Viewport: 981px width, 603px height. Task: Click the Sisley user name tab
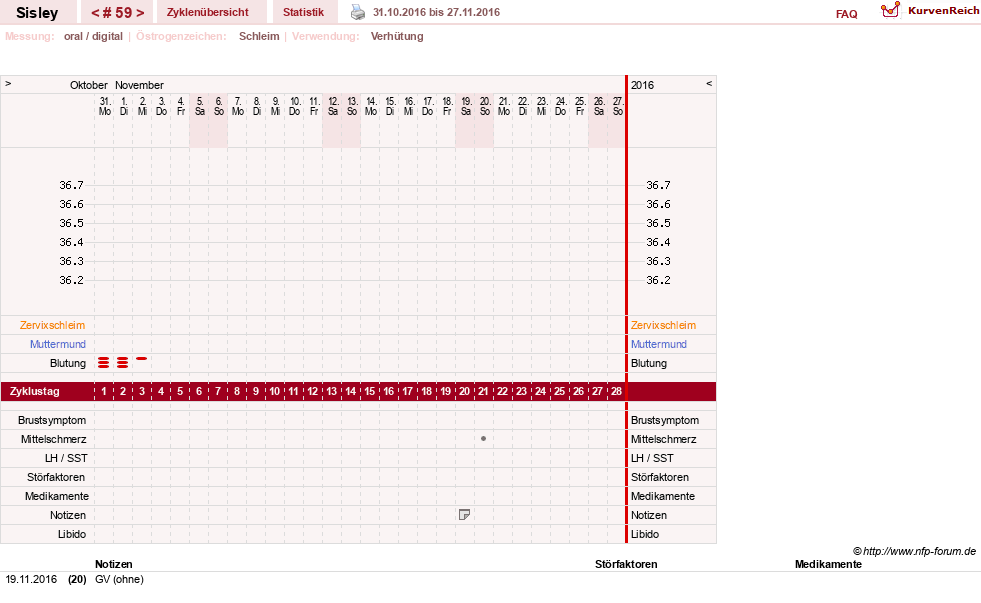click(37, 13)
